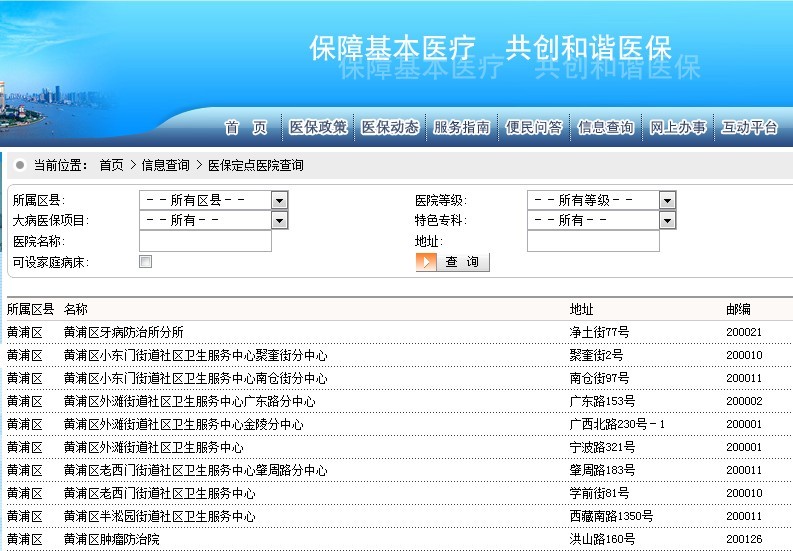Click the 信息查询 breadcrumb link

[165, 165]
